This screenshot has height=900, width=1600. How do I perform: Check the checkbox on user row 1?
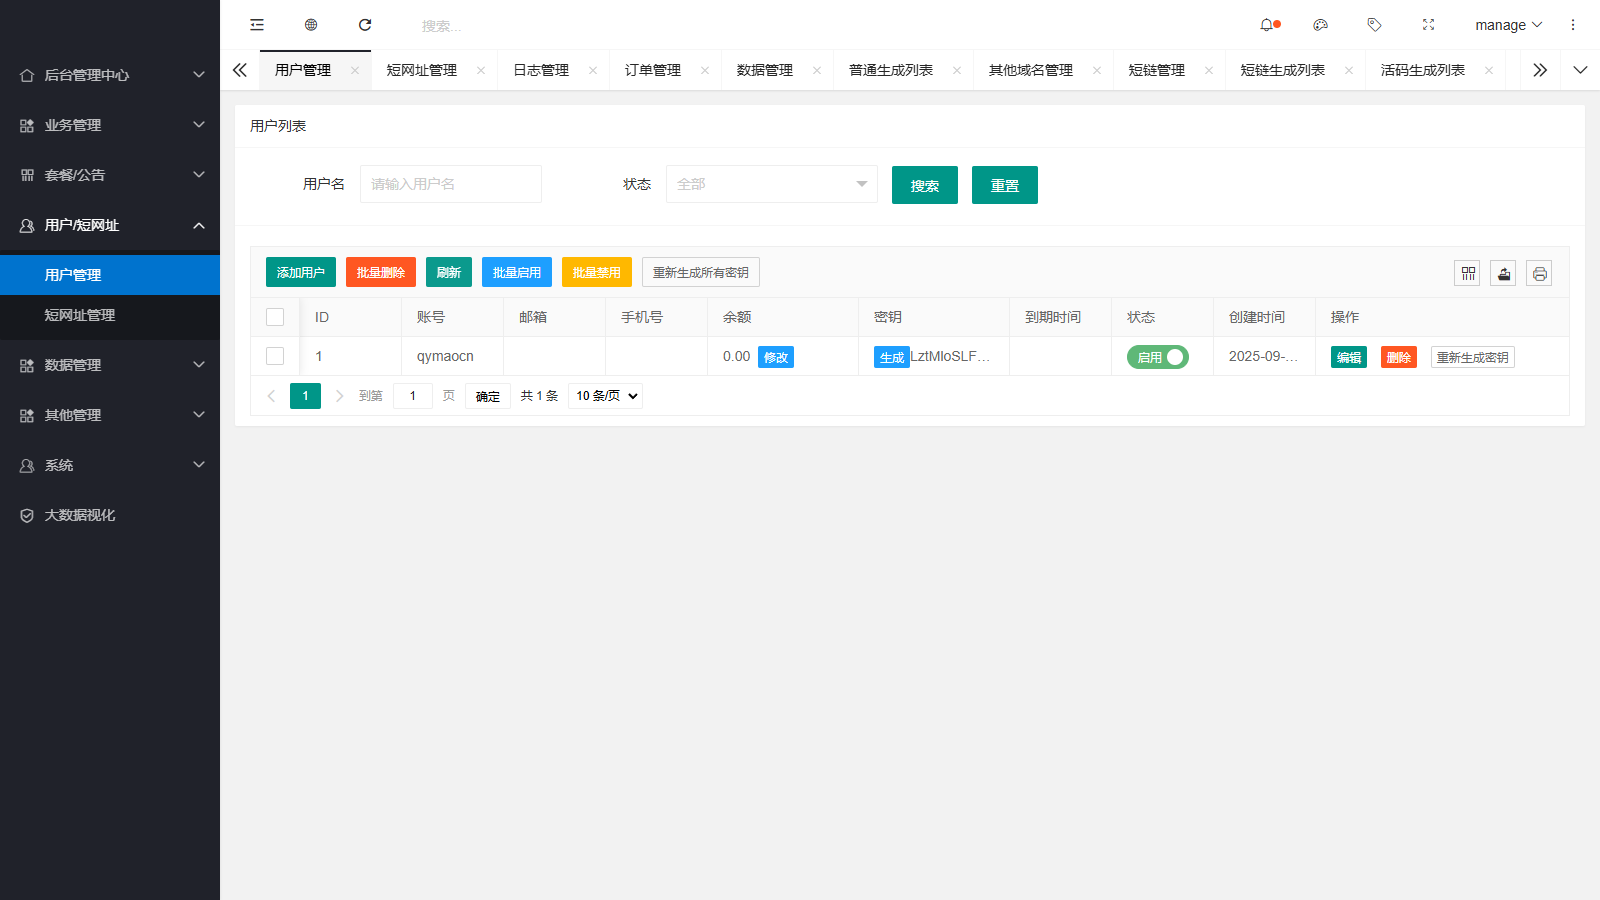[276, 355]
